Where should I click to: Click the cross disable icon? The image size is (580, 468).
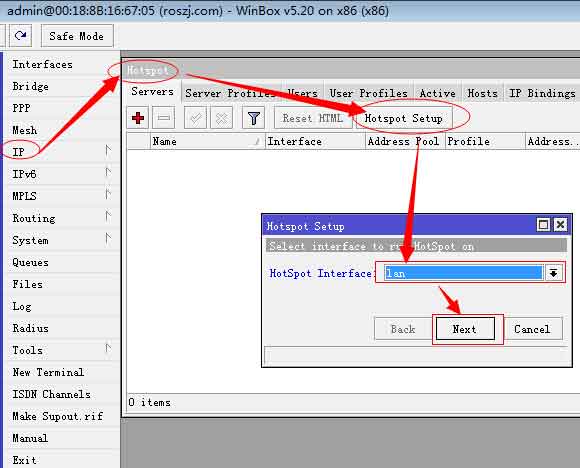tap(222, 118)
